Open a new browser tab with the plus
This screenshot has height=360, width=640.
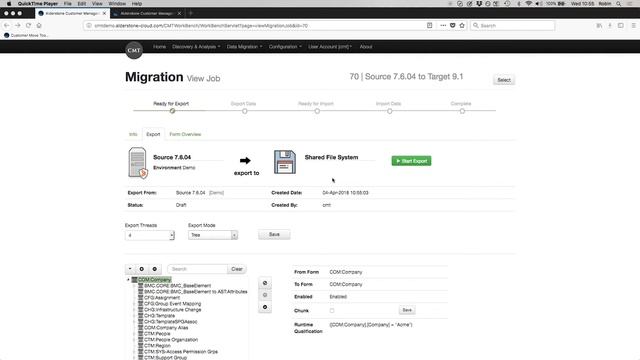click(x=191, y=13)
